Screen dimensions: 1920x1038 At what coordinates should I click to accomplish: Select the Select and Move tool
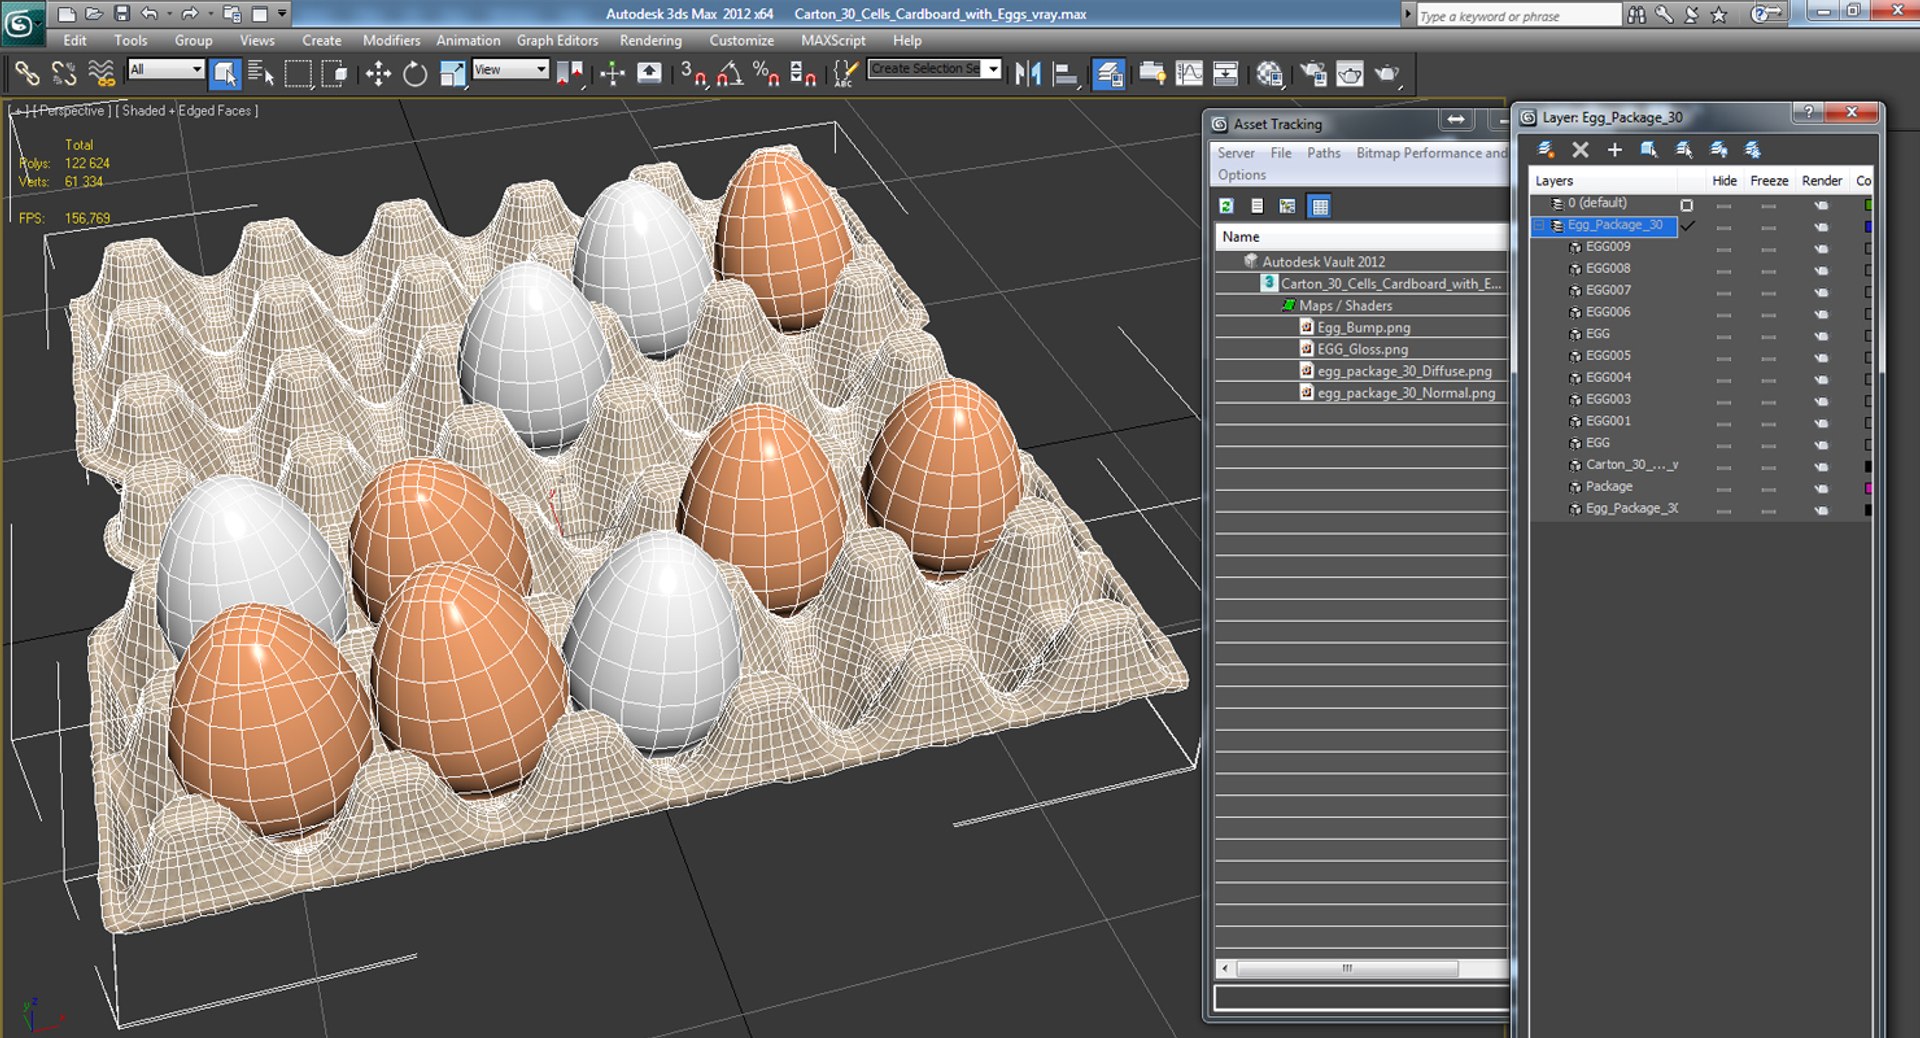(378, 74)
